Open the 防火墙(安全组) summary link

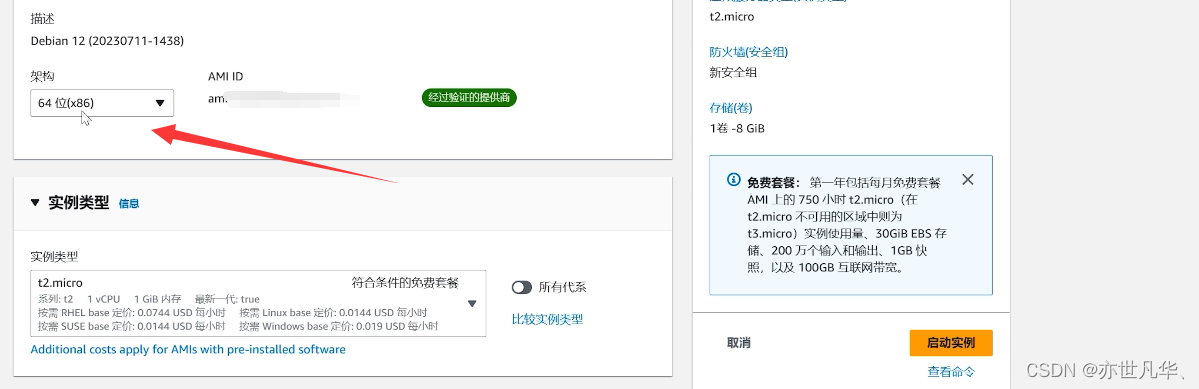click(749, 53)
